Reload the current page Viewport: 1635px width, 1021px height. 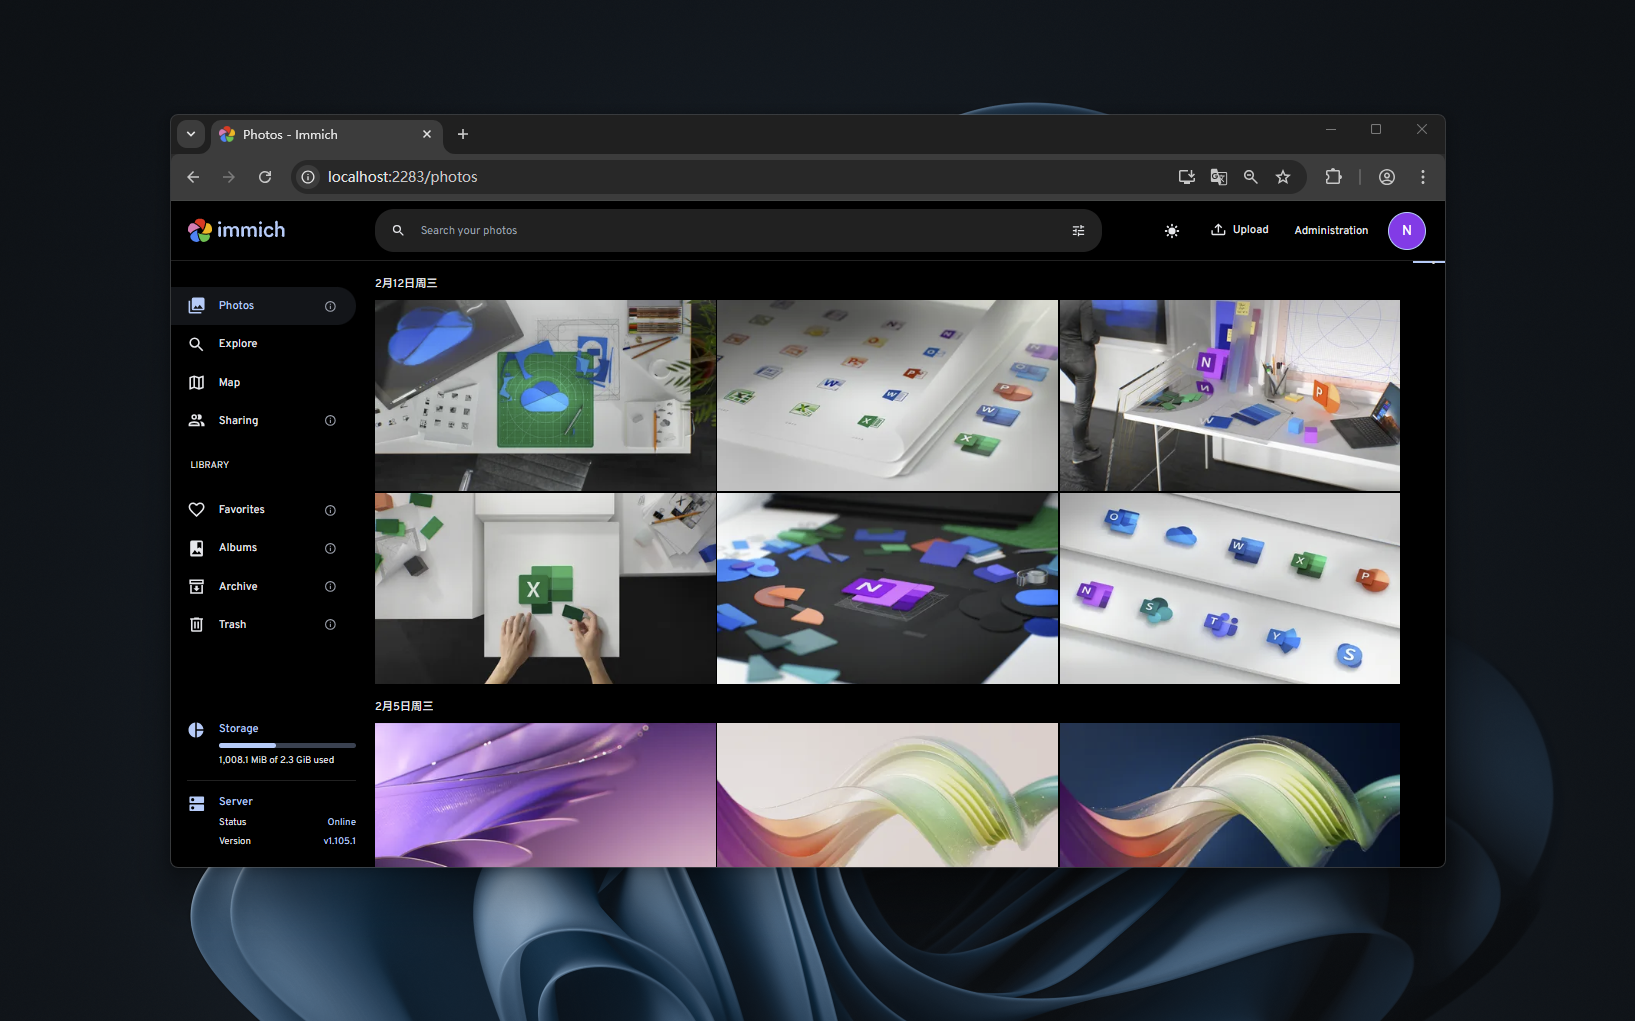click(265, 177)
